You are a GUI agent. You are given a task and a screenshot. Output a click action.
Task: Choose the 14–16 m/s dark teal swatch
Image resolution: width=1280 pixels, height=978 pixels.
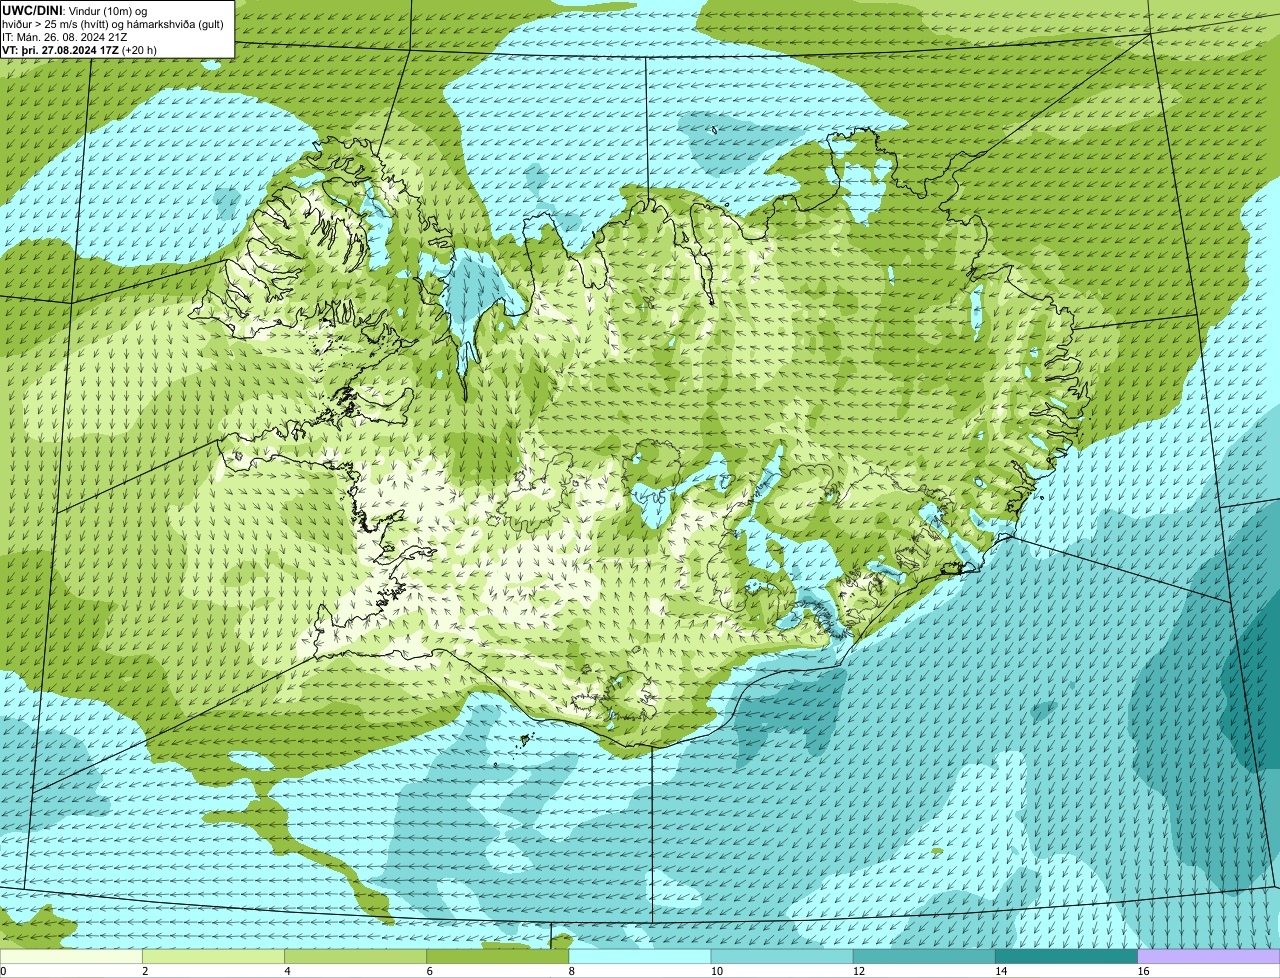[1066, 957]
